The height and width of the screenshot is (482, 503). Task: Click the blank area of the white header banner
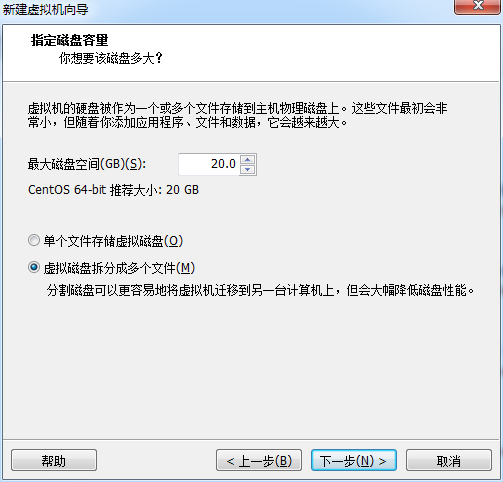(x=333, y=53)
